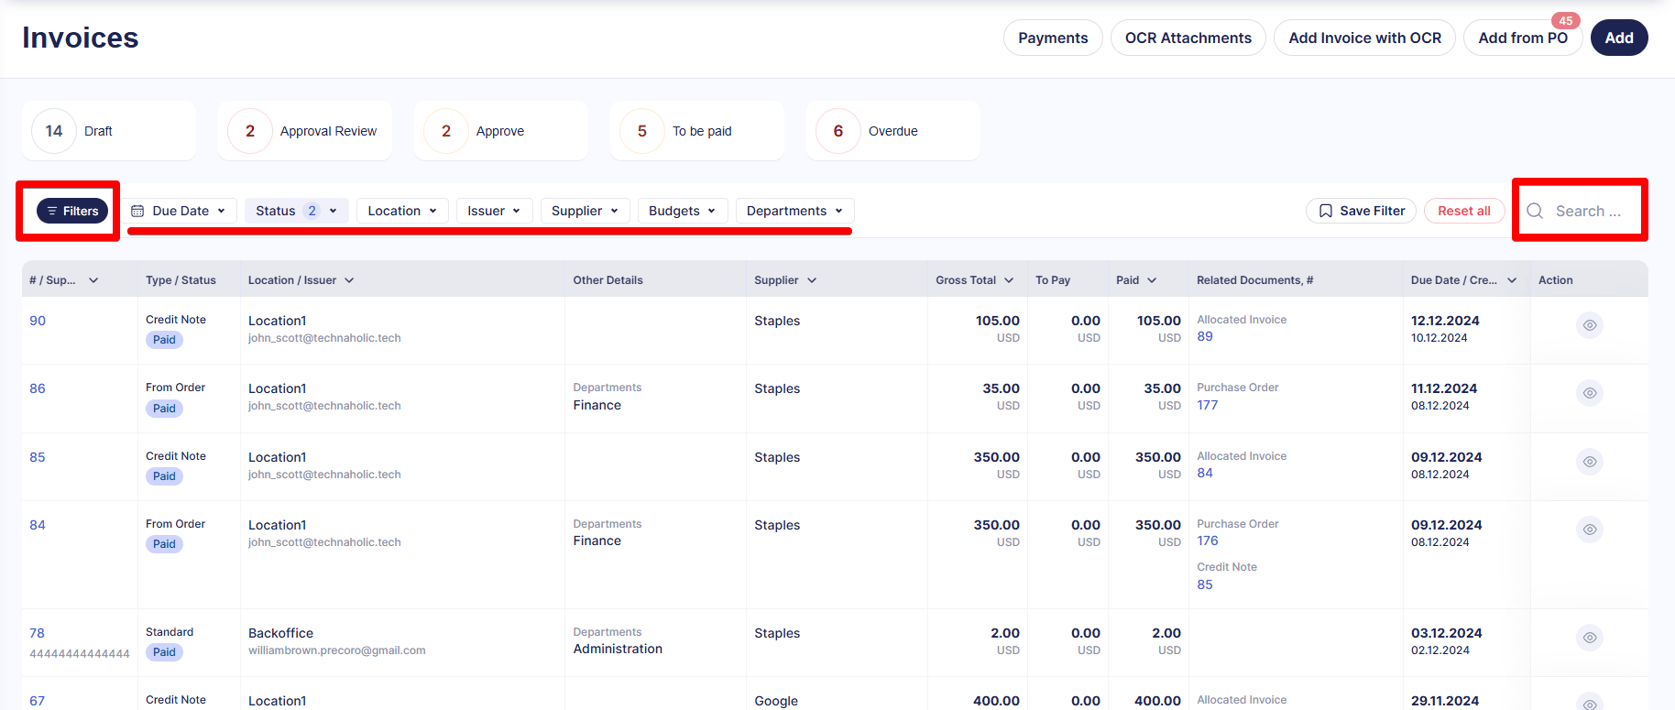Click the calendar icon on Due Date filter
This screenshot has height=710, width=1675.
138,211
